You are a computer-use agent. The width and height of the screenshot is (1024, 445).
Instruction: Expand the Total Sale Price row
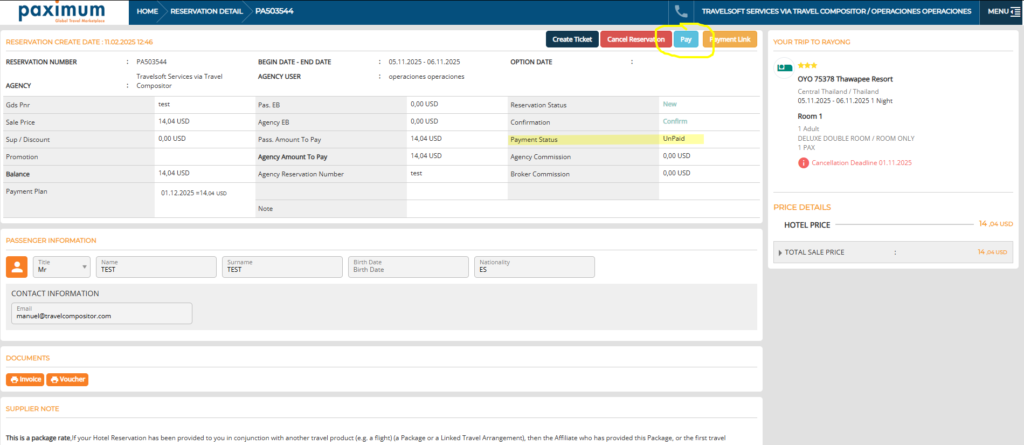tap(781, 253)
